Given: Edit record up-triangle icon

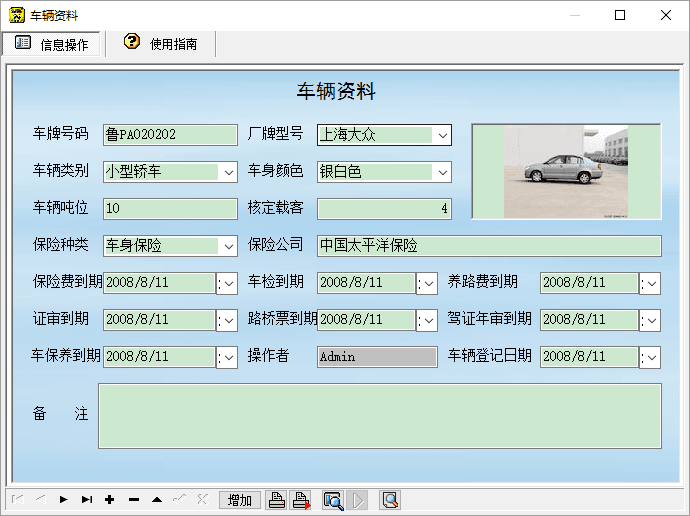Looking at the screenshot, I should 157,499.
